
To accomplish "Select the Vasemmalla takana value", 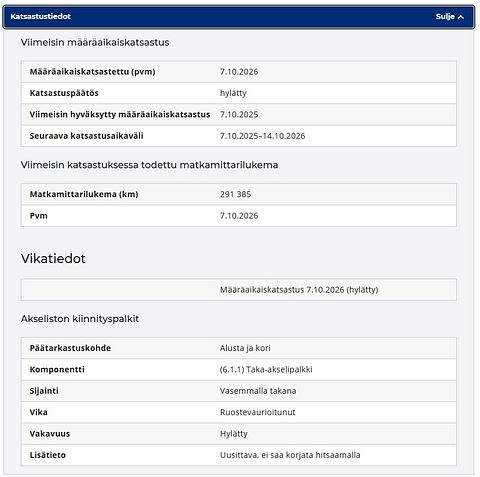I will 258,391.
